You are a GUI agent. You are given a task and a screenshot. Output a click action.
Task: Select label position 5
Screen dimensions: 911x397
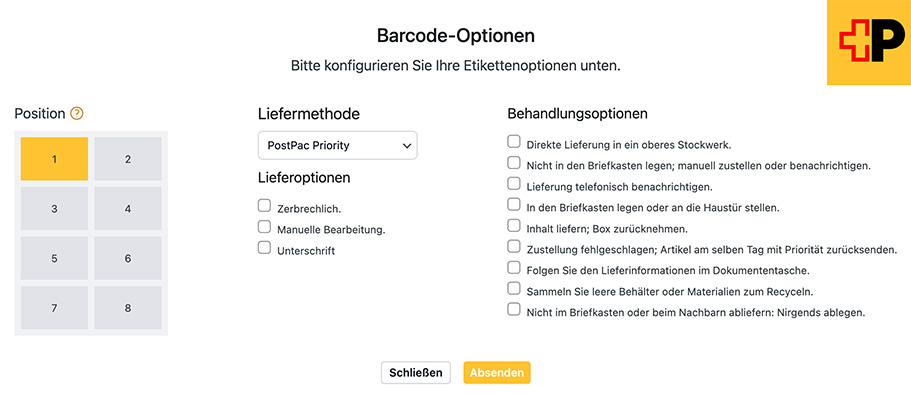pyautogui.click(x=54, y=258)
